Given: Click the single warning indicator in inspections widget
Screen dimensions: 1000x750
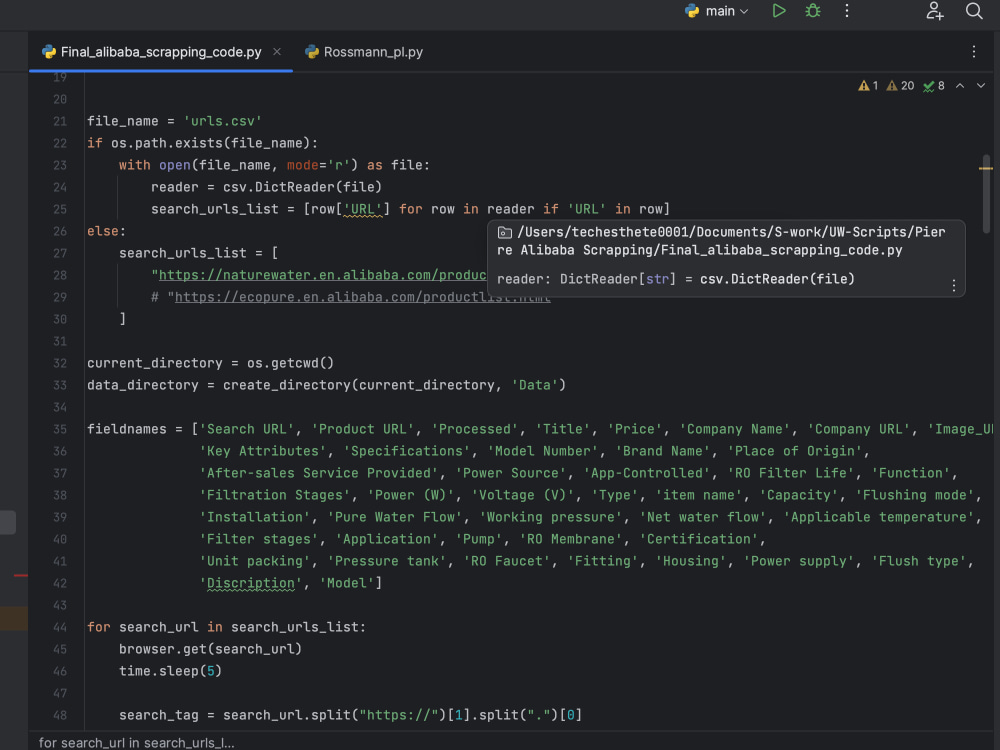Looking at the screenshot, I should pyautogui.click(x=868, y=86).
